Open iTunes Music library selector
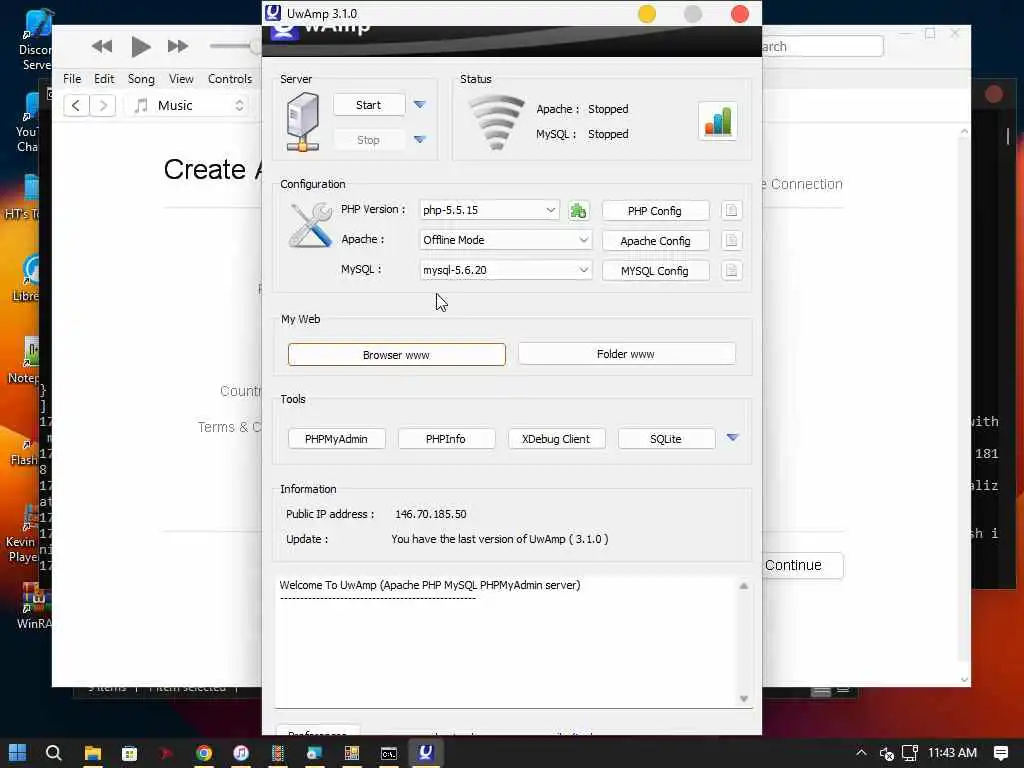 pyautogui.click(x=188, y=105)
